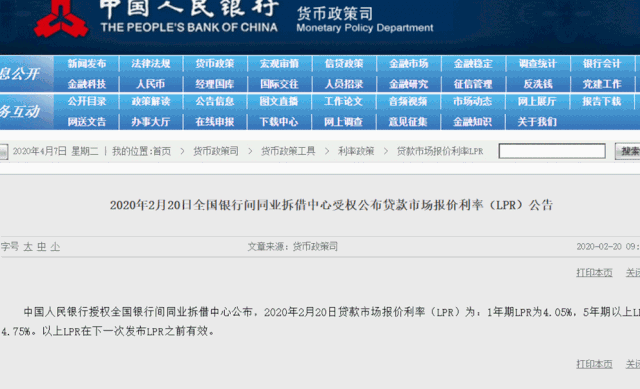Go to 办事大厅
This screenshot has height=389, width=640.
click(x=151, y=122)
